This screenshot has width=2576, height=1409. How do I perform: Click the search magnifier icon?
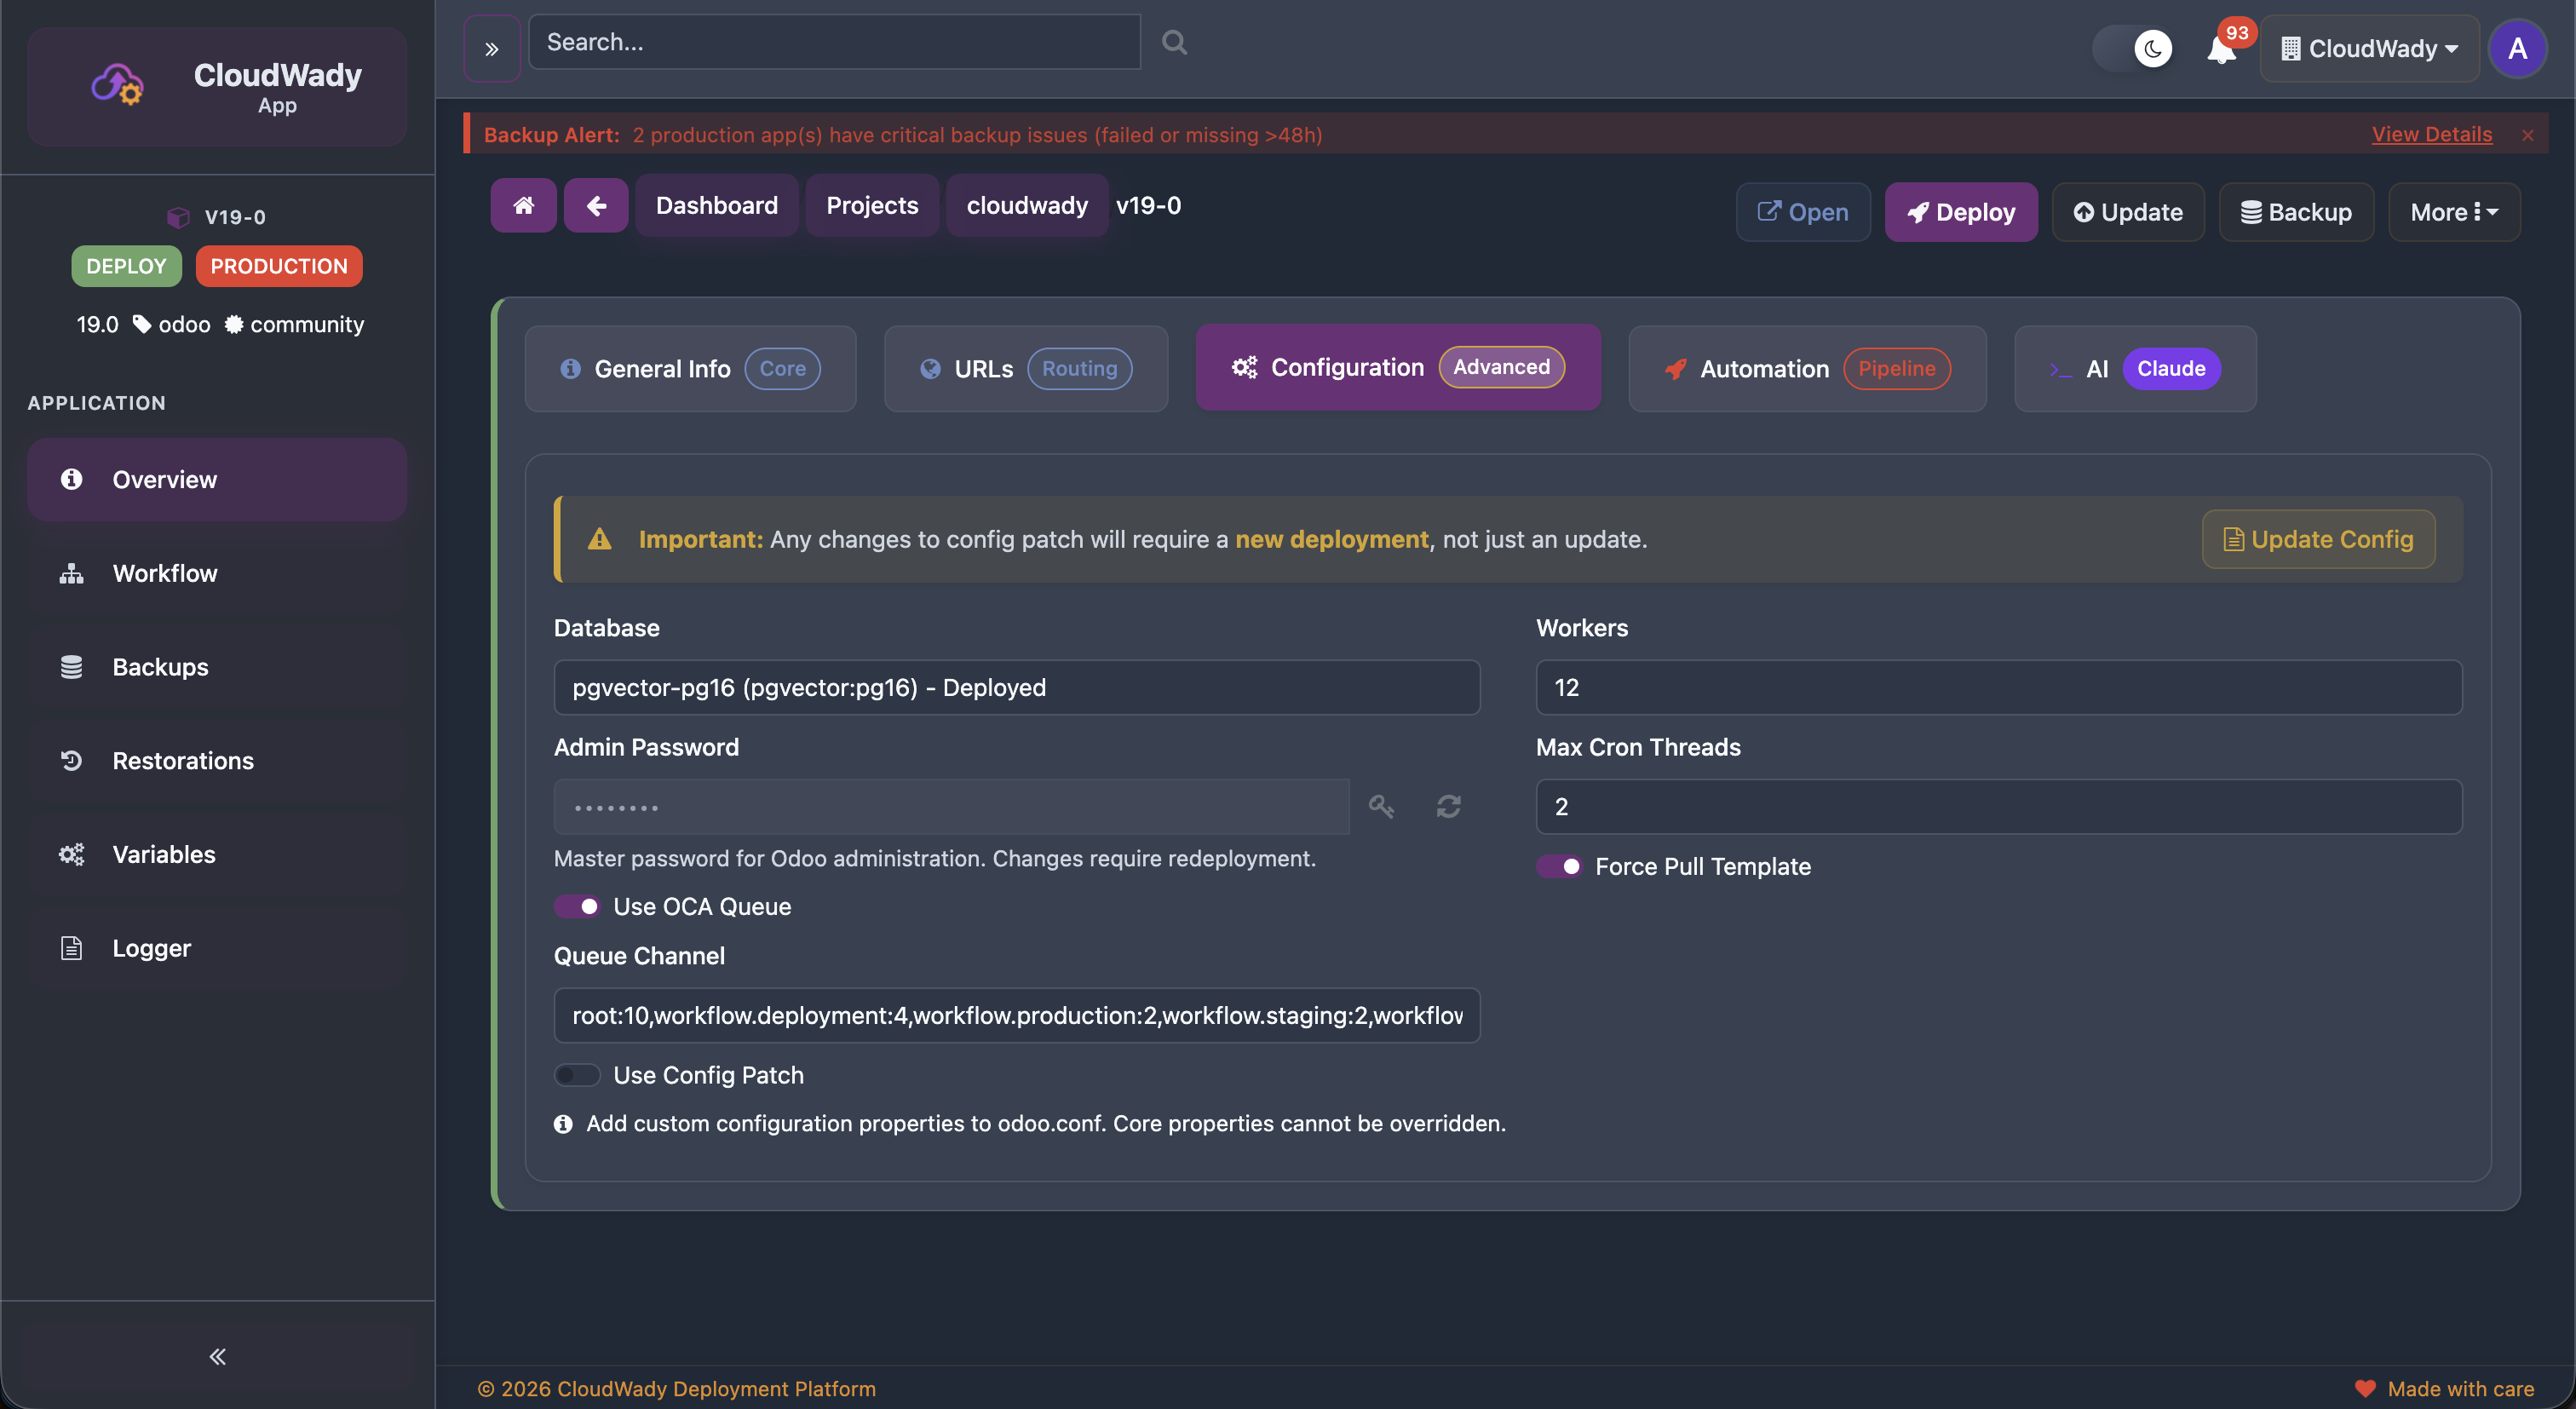click(1173, 41)
